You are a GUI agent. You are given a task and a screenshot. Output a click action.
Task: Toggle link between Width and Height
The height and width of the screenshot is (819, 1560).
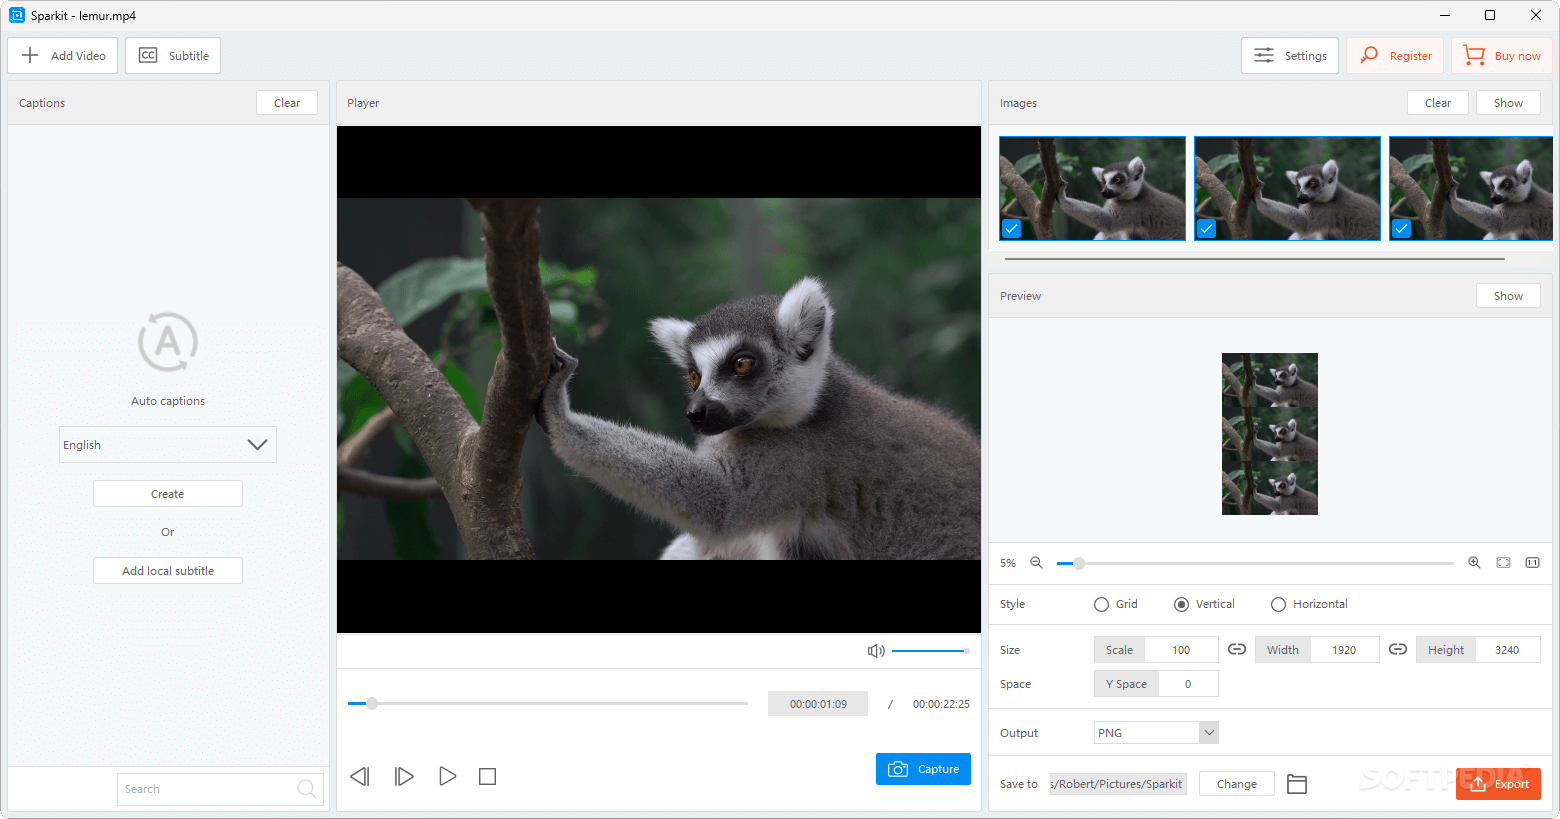pyautogui.click(x=1398, y=649)
